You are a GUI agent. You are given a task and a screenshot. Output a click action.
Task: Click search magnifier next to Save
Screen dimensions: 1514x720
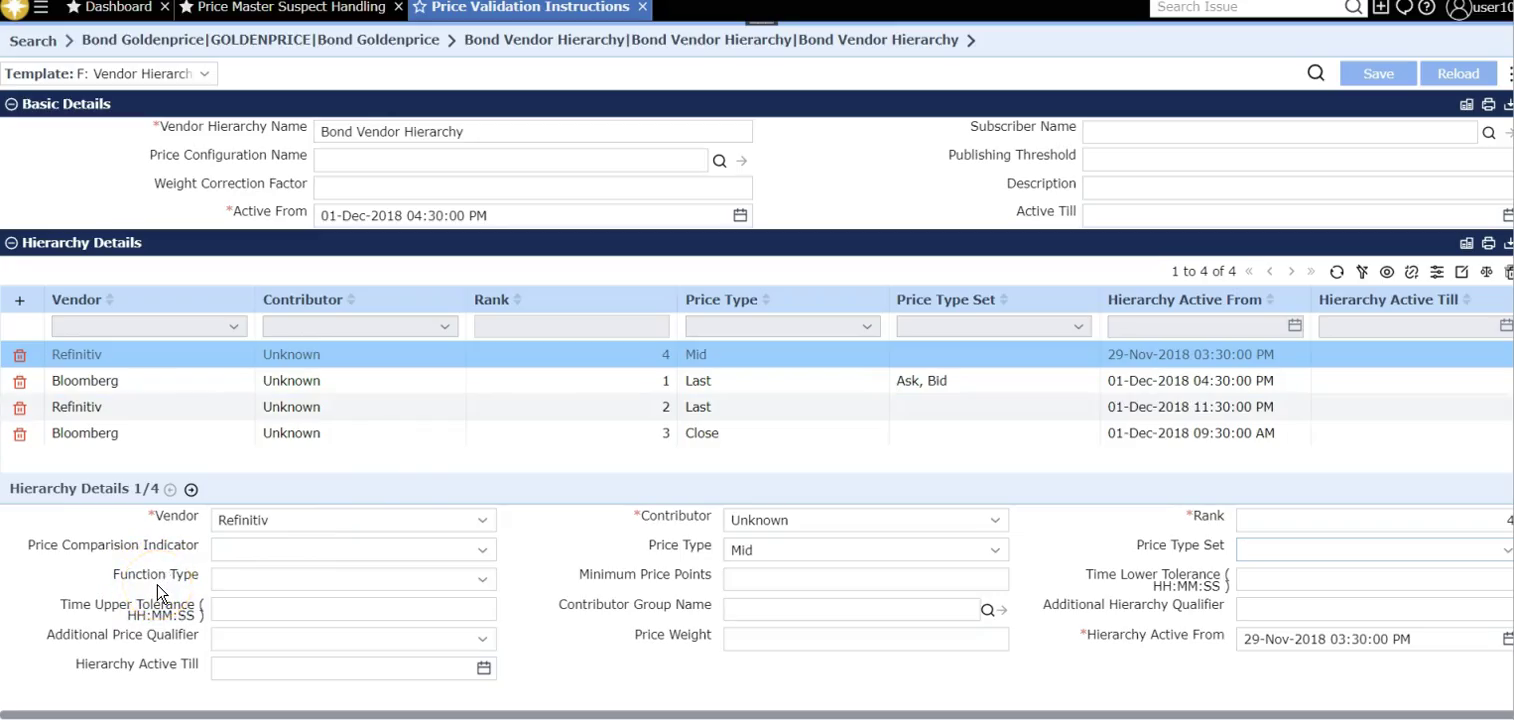[x=1316, y=73]
